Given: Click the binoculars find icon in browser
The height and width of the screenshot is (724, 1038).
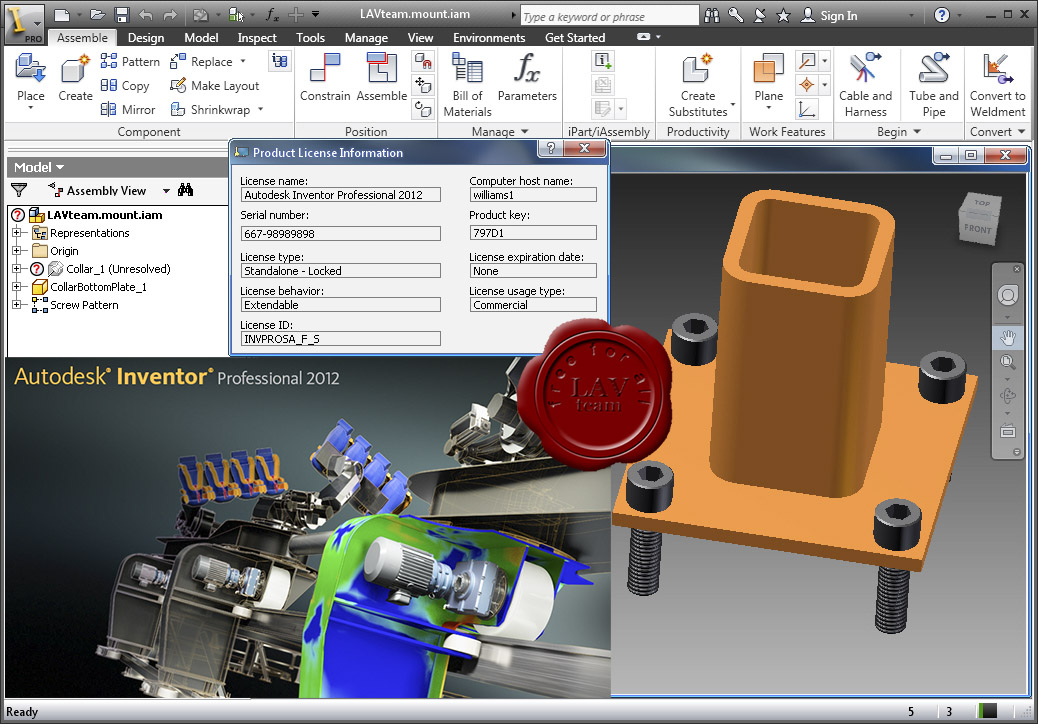Looking at the screenshot, I should 185,190.
